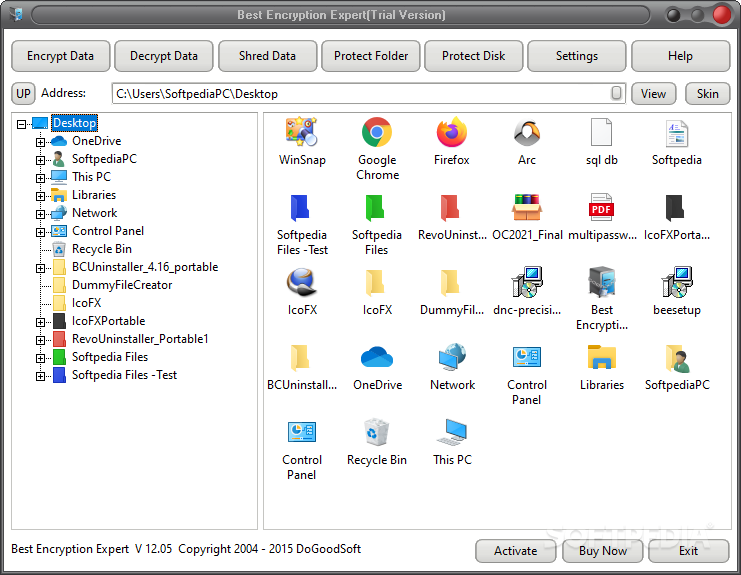Select IcoFX folder in the tree

[86, 303]
